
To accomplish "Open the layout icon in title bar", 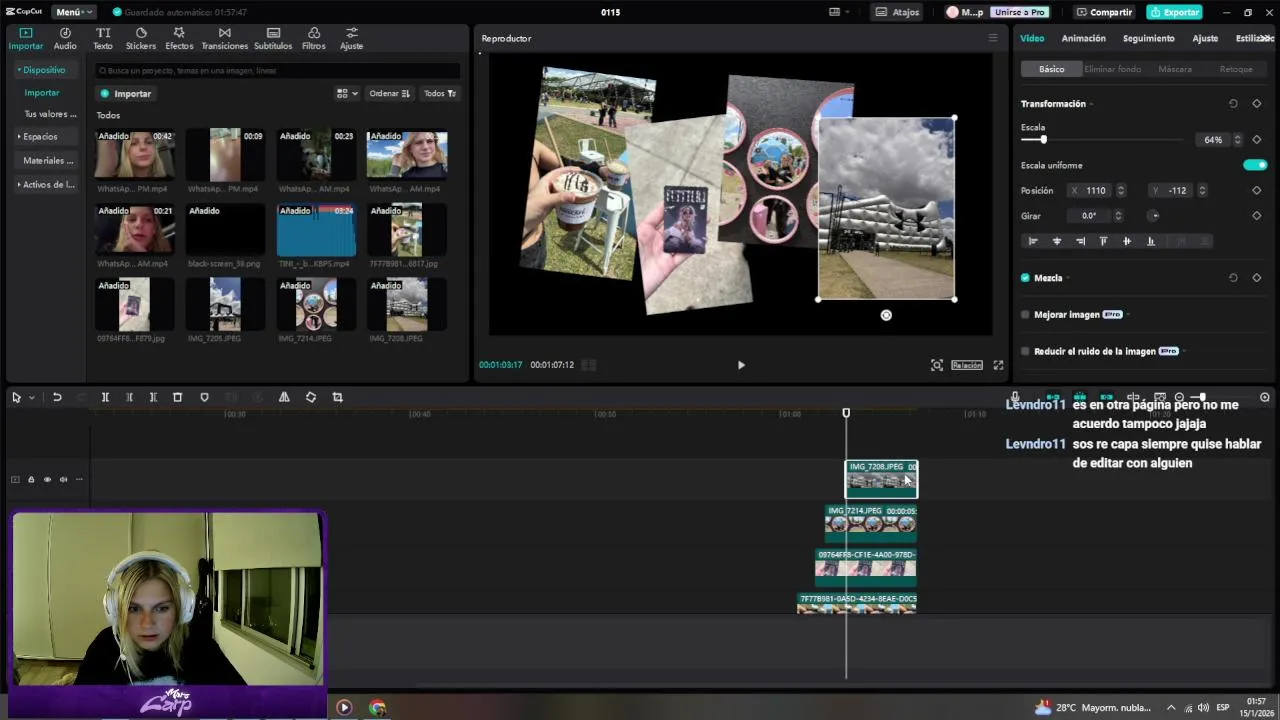I will click(x=835, y=12).
